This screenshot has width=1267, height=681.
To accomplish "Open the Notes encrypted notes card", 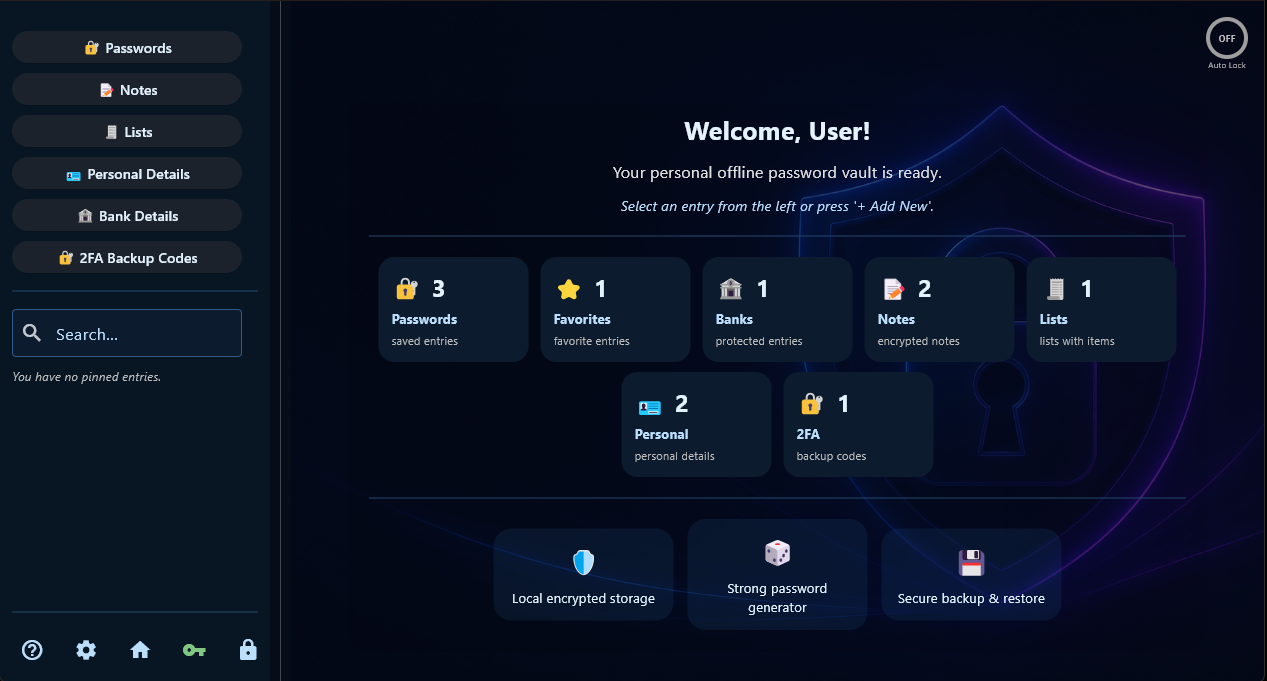I will pos(939,309).
